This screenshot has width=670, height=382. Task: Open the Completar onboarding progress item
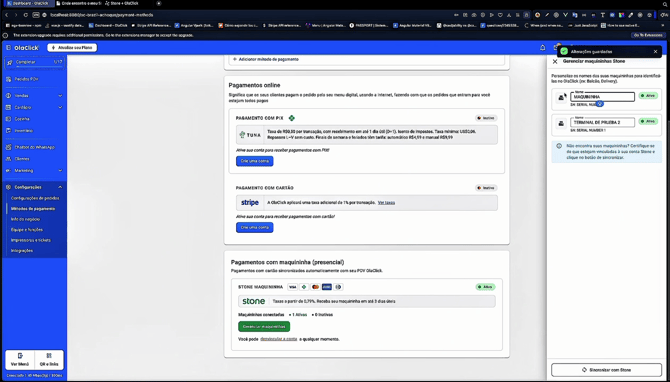(34, 62)
